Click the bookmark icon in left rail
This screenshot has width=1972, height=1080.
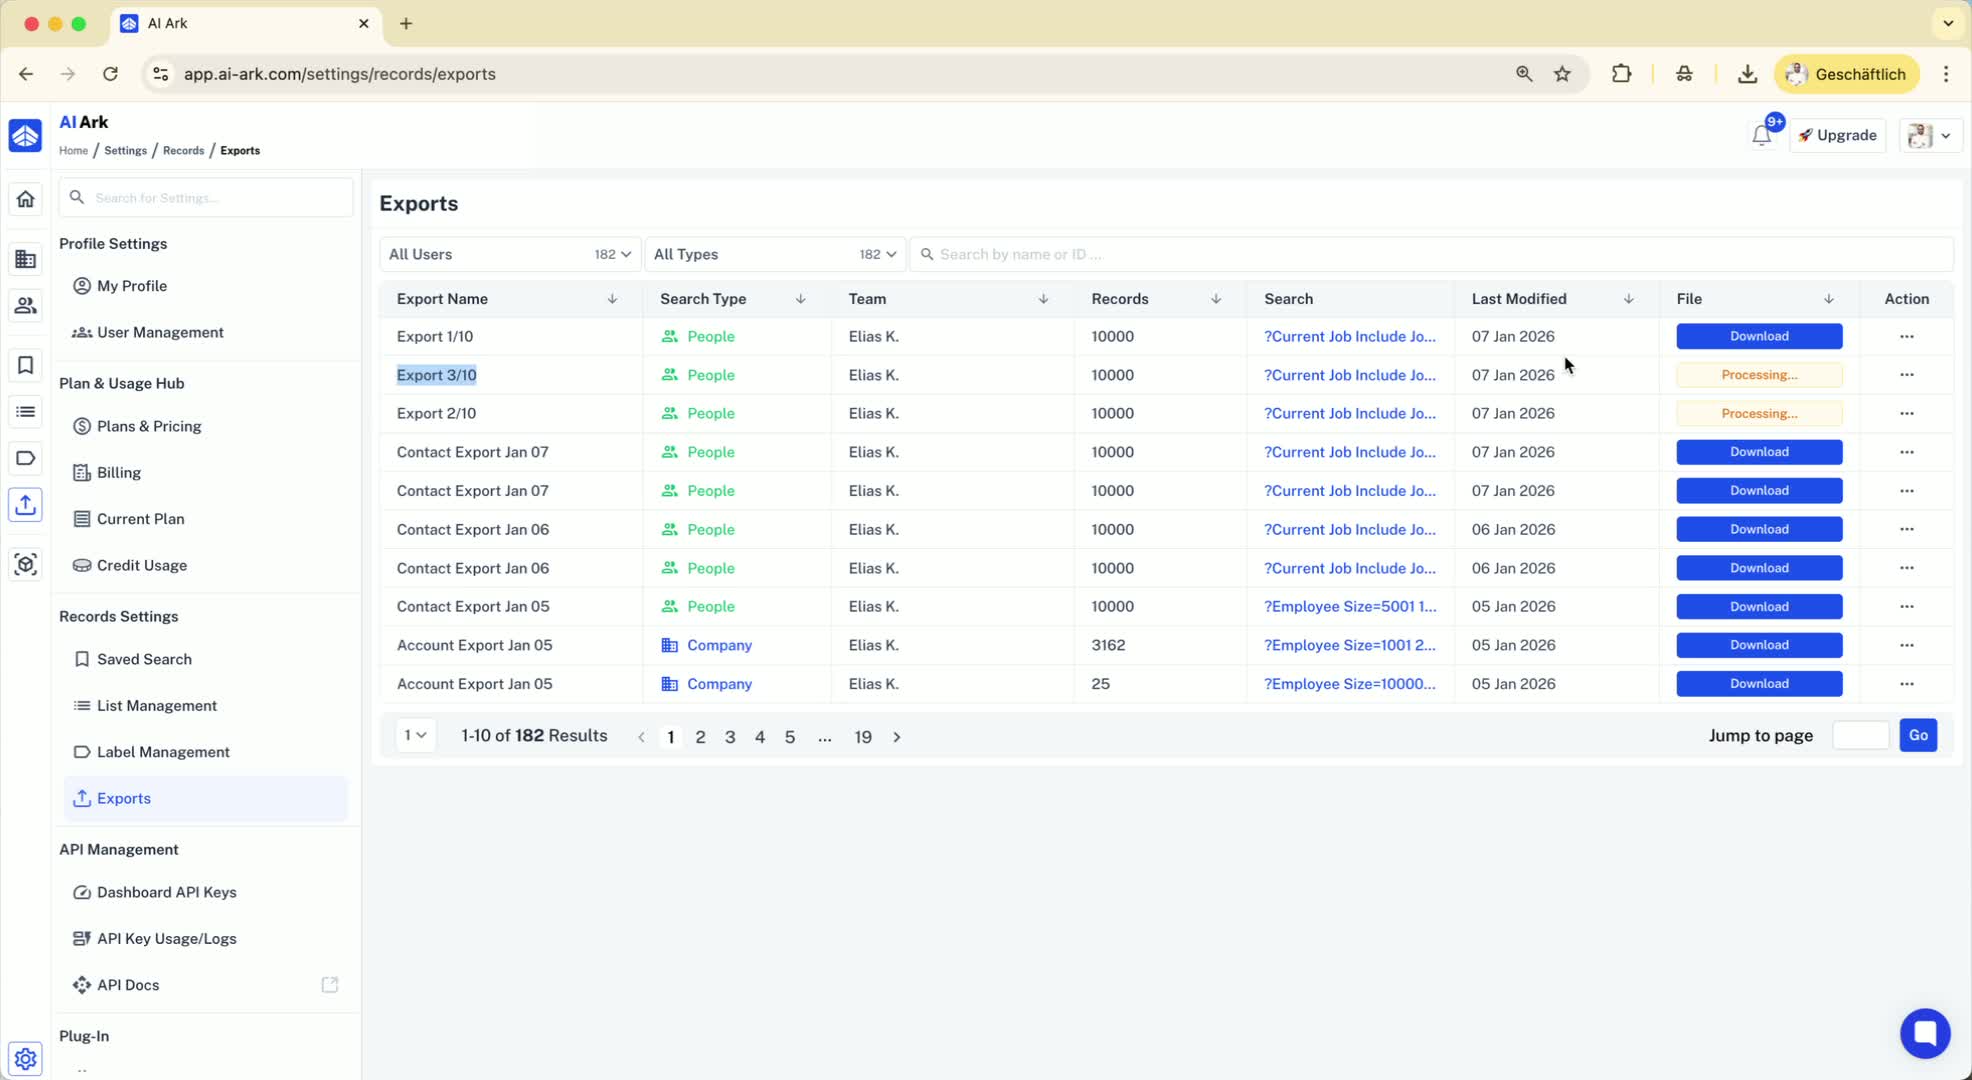click(x=25, y=366)
